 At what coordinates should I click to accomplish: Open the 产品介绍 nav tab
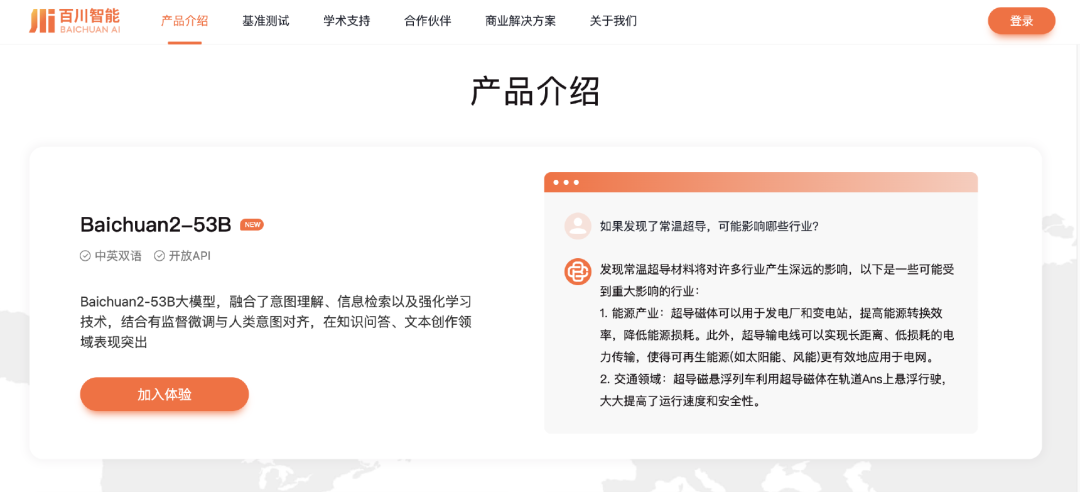(185, 21)
